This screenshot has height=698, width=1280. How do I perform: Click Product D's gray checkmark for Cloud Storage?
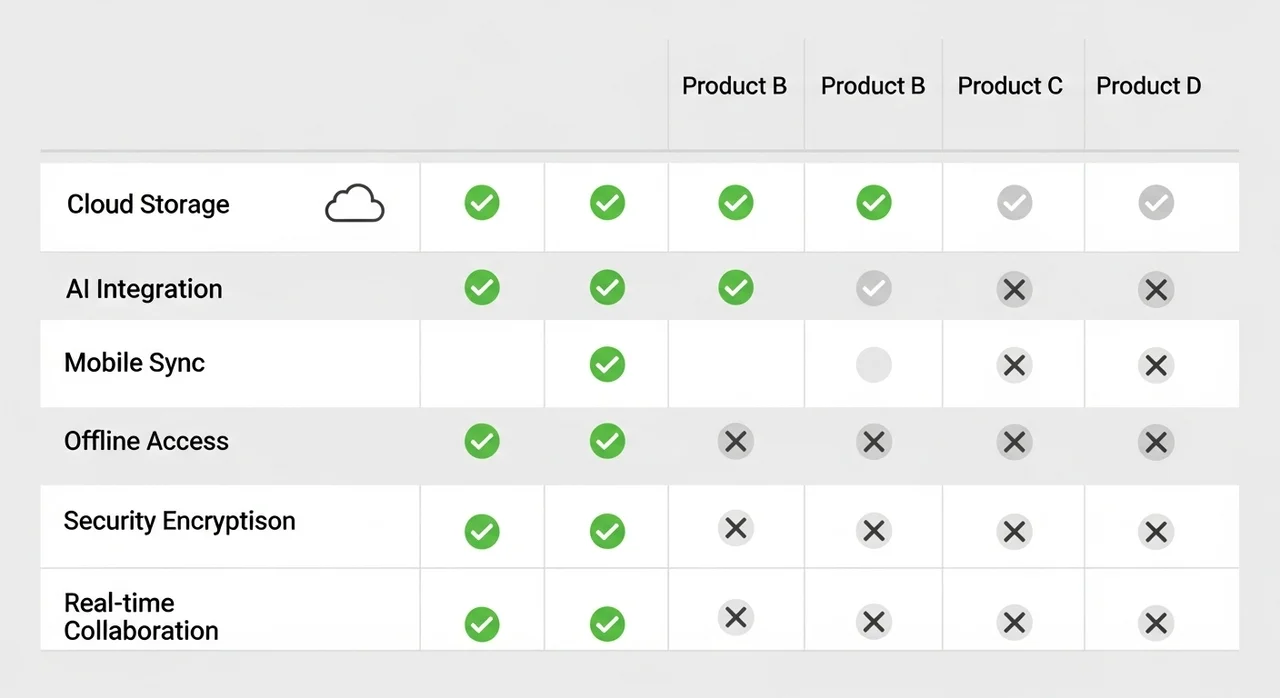pos(1156,203)
